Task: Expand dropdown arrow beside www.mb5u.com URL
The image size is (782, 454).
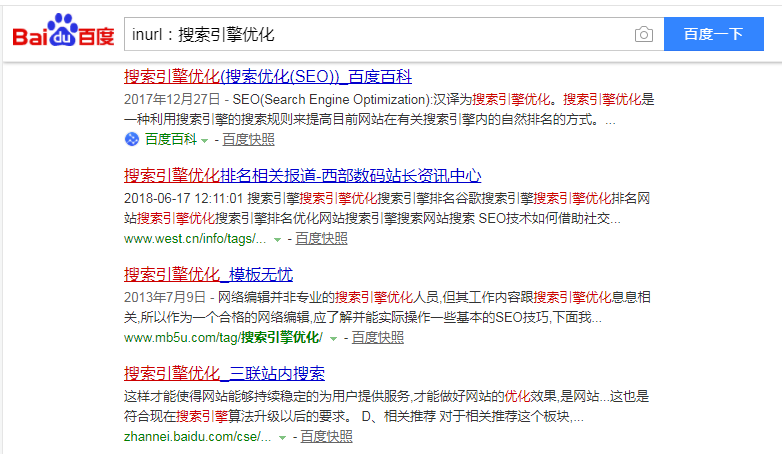Action: click(334, 339)
